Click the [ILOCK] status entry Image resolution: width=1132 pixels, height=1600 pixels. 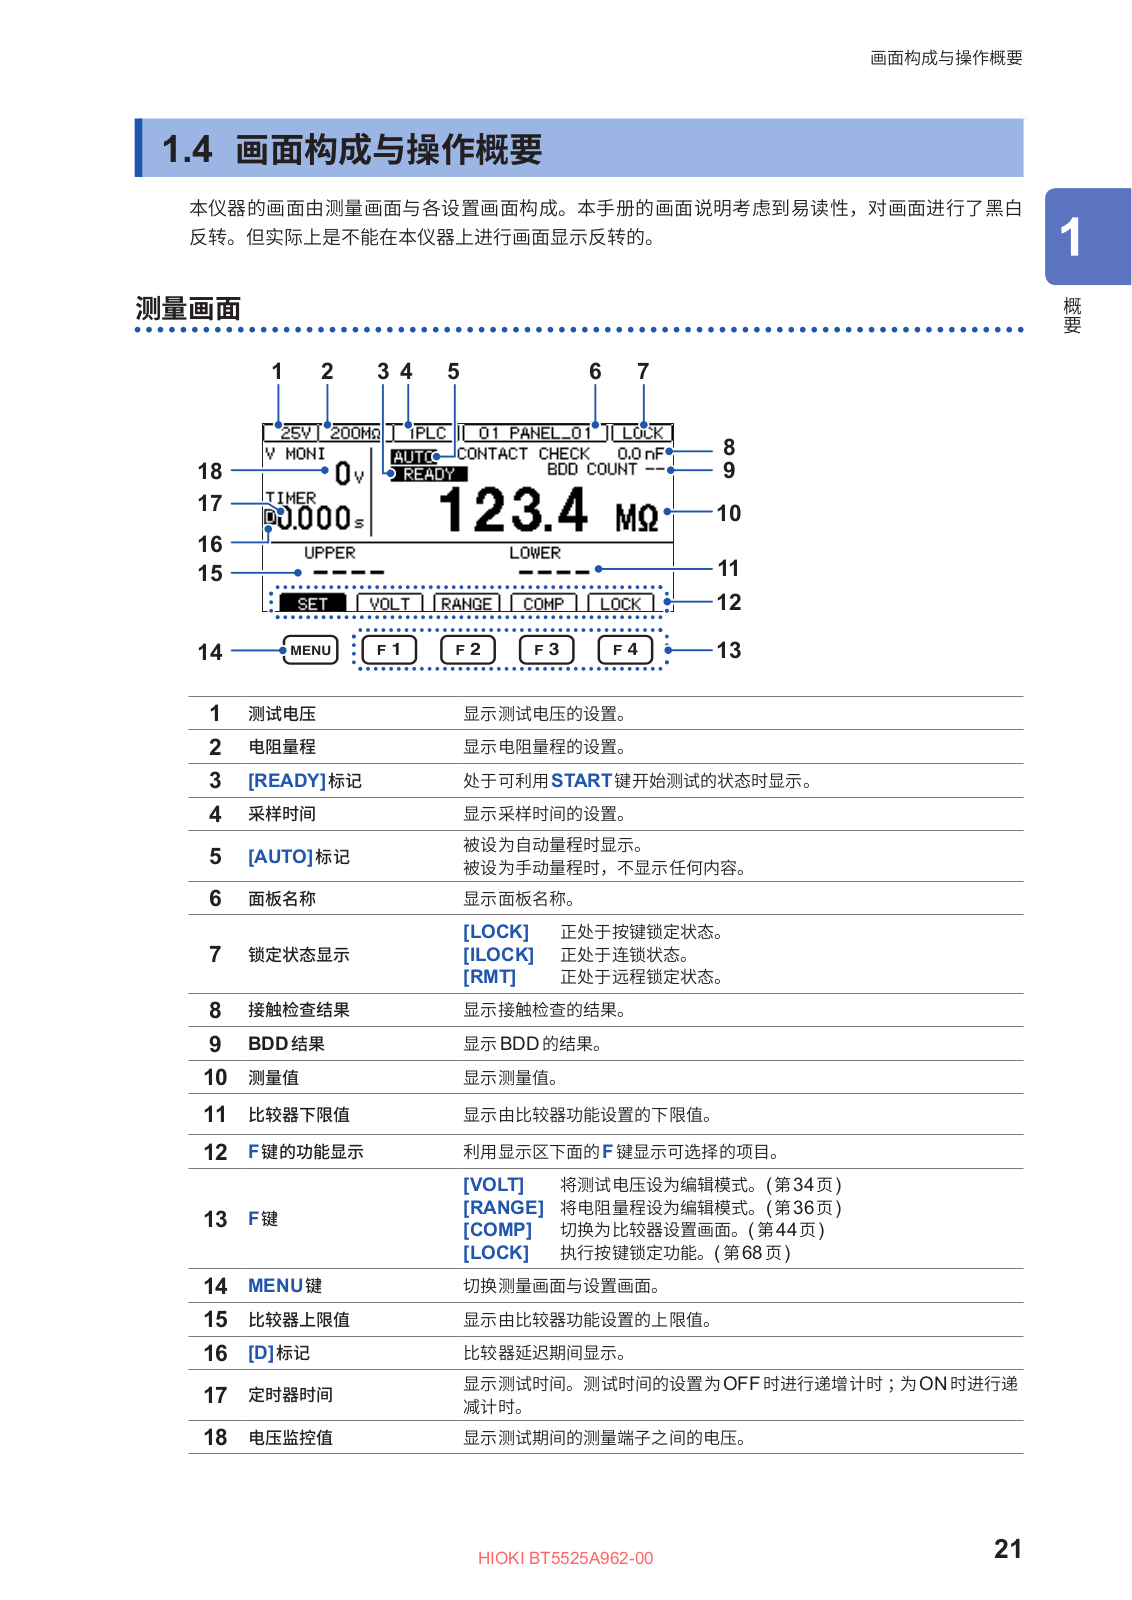498,955
